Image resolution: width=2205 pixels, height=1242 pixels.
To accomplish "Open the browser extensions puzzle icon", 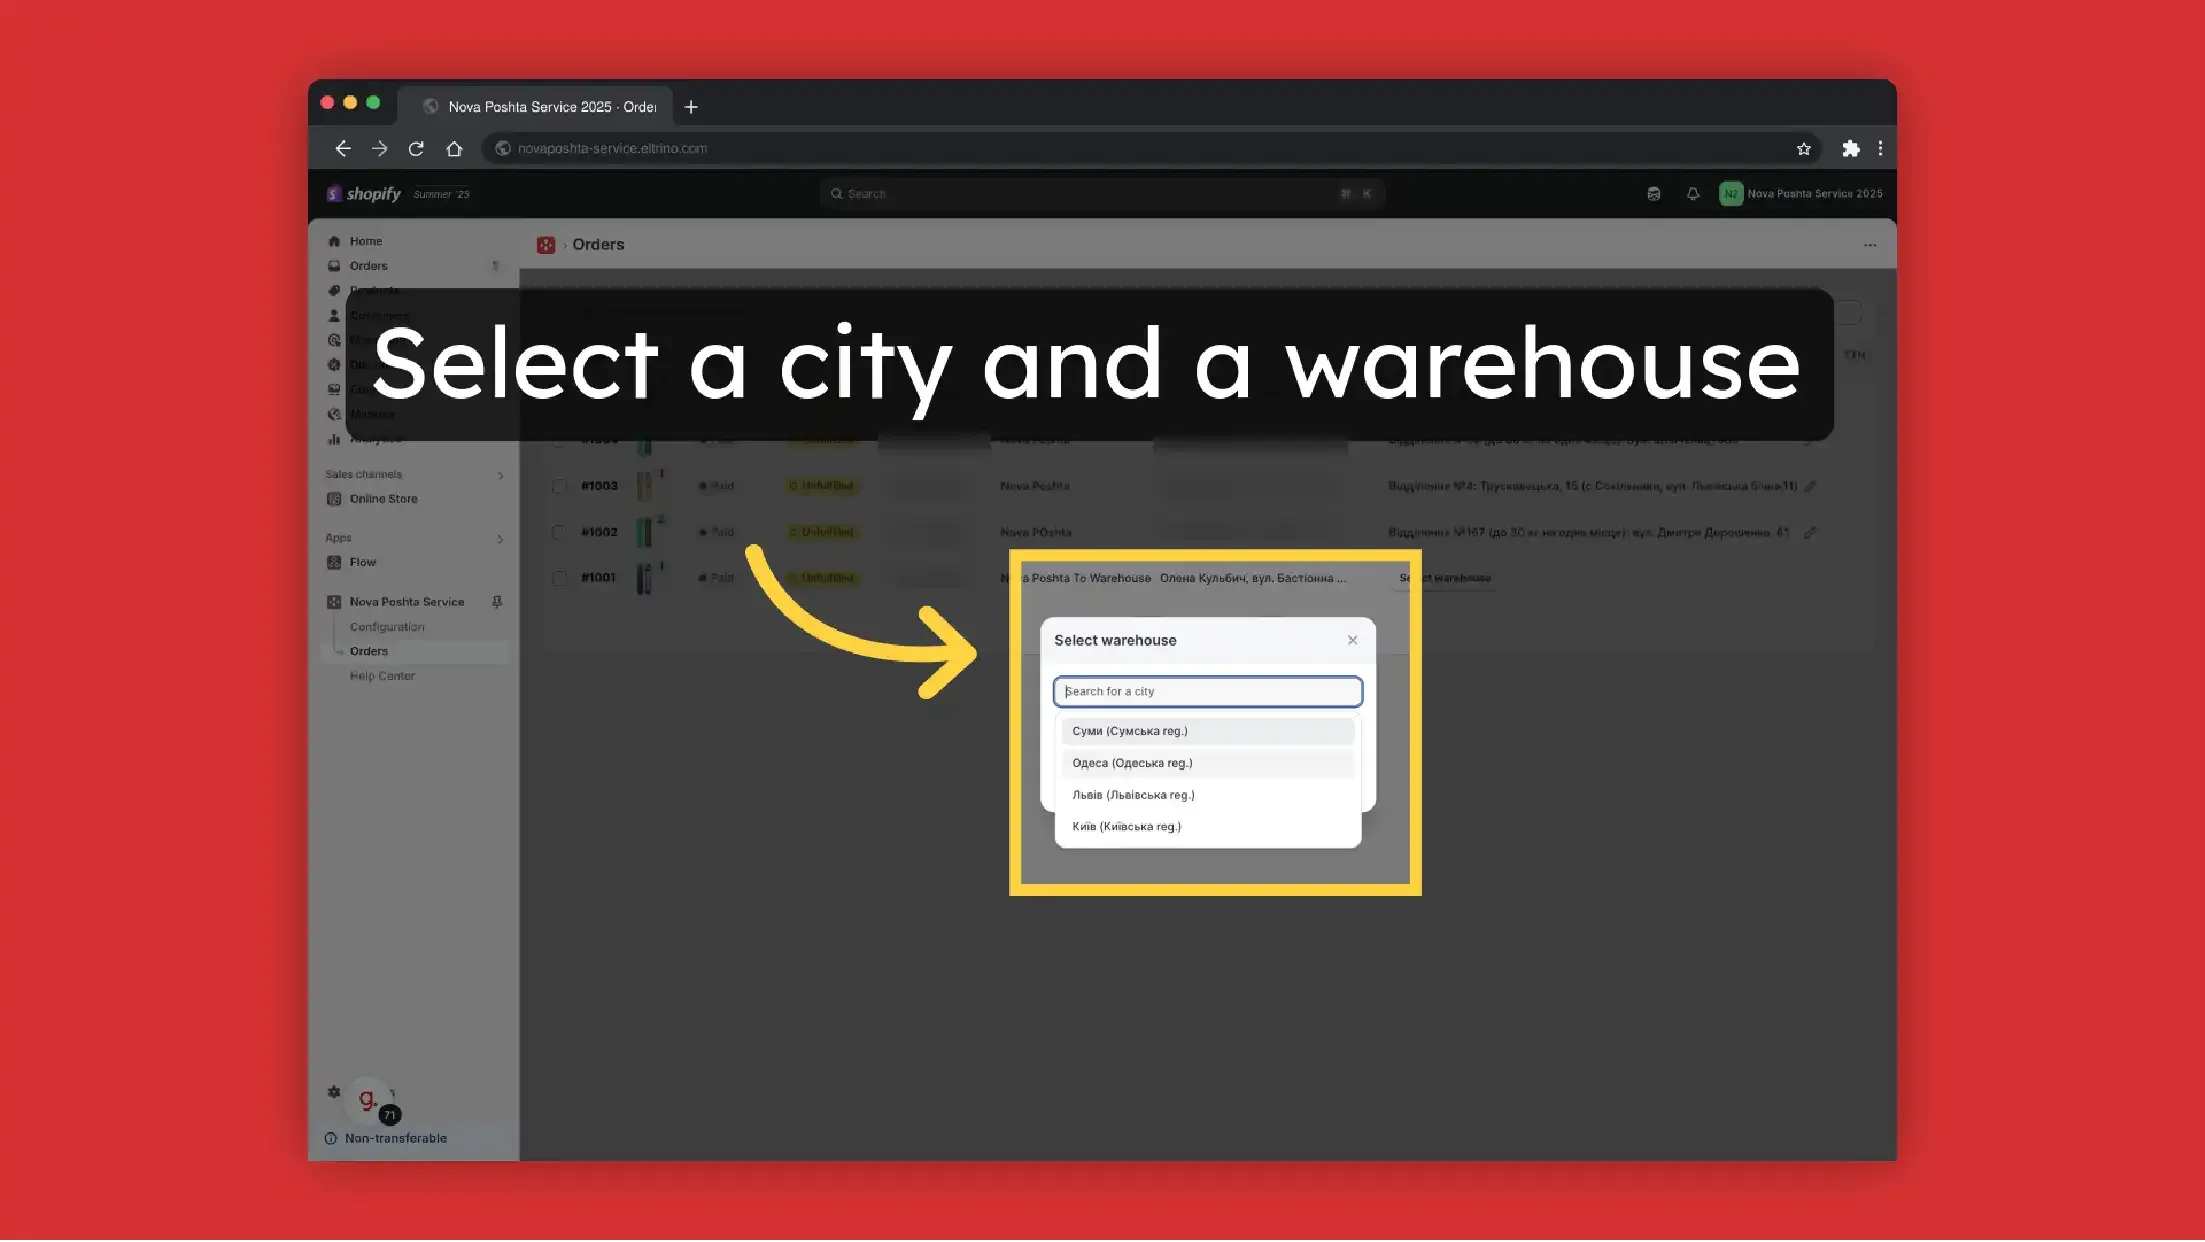I will coord(1850,148).
